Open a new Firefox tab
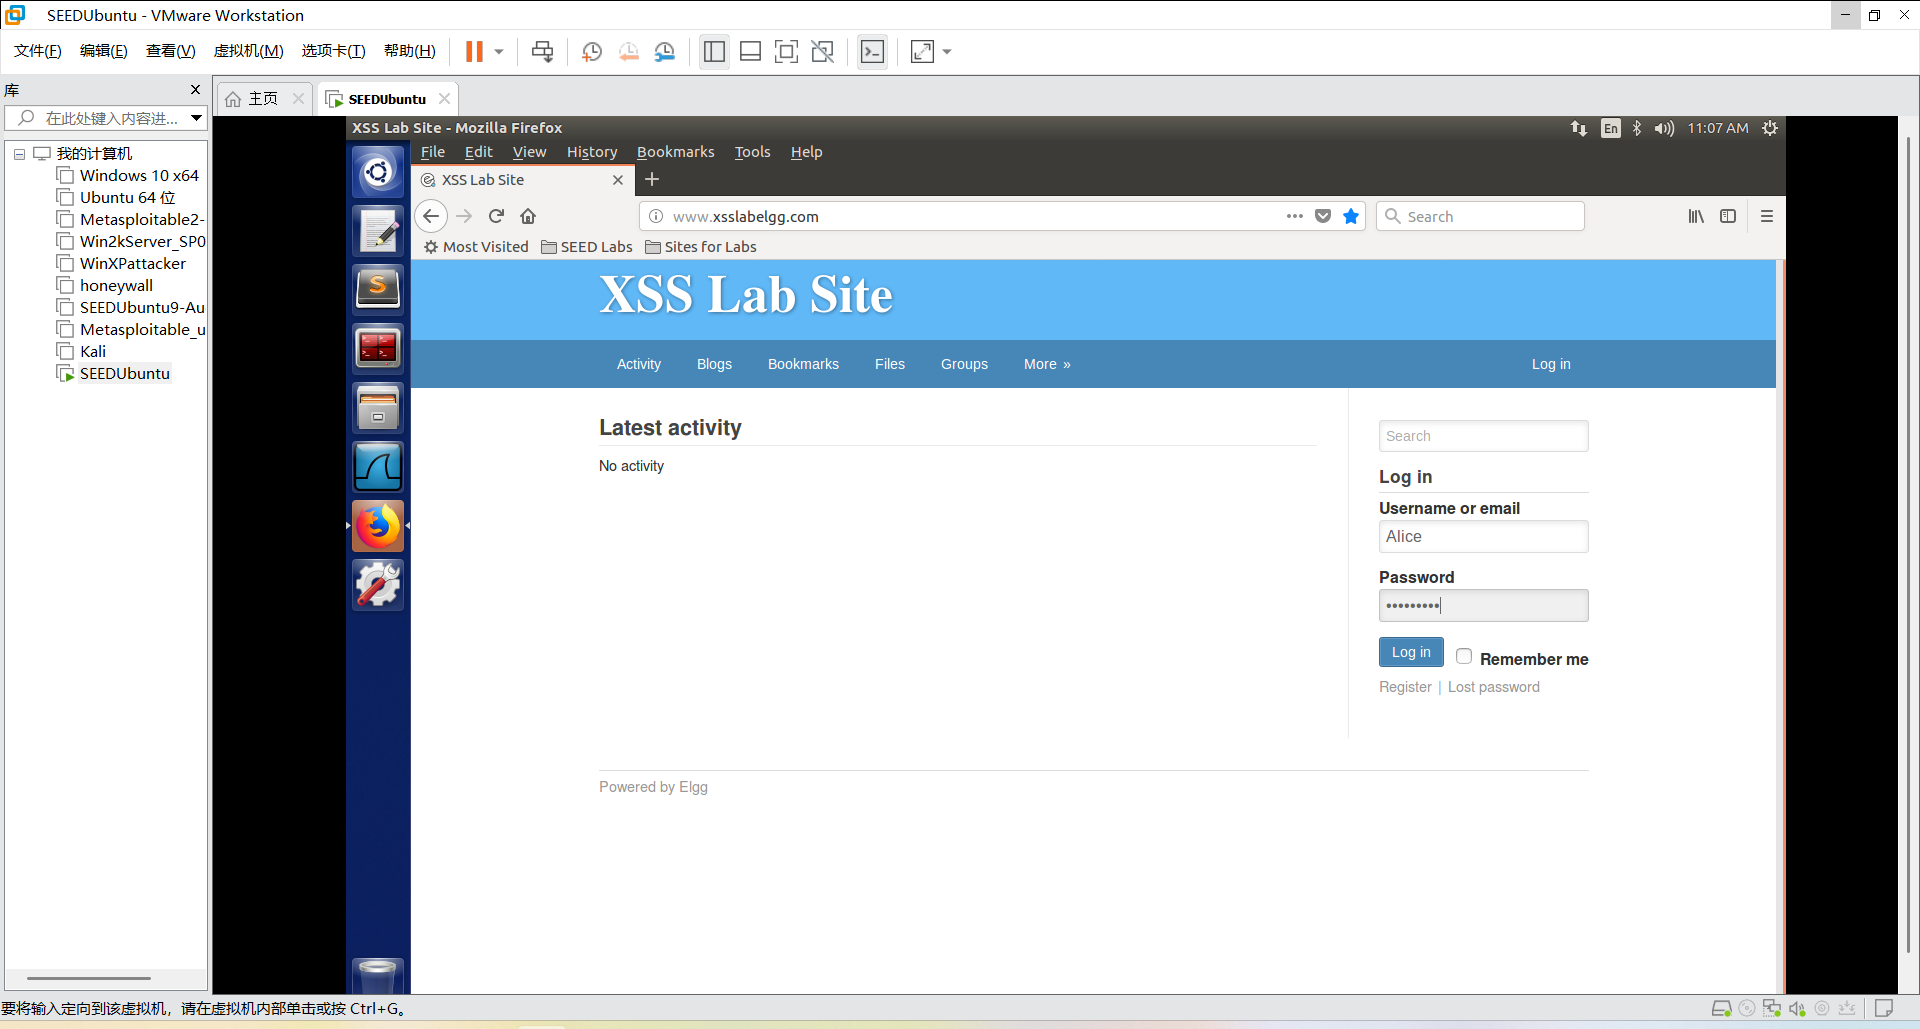 (652, 180)
